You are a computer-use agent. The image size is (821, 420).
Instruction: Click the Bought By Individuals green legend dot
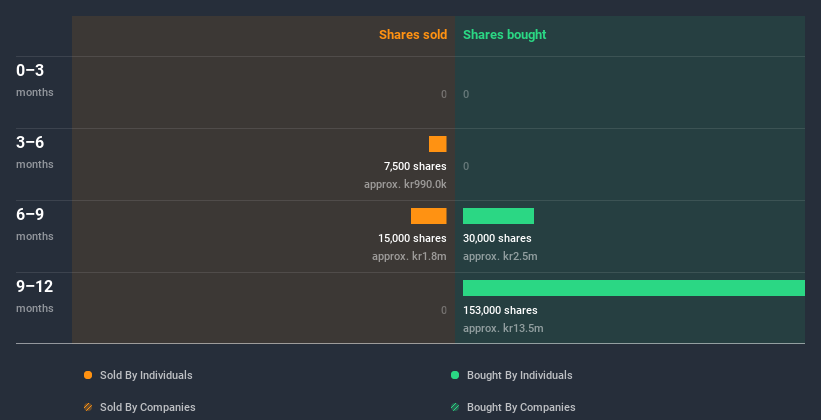point(455,375)
